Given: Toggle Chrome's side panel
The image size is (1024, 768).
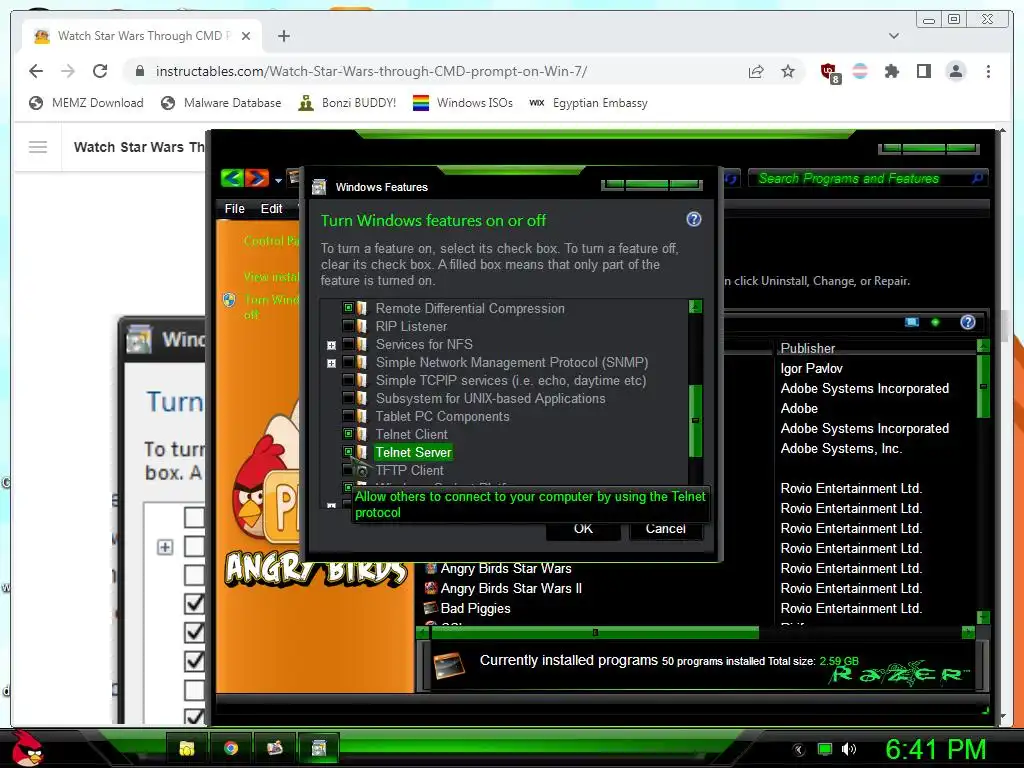Looking at the screenshot, I should coord(923,71).
